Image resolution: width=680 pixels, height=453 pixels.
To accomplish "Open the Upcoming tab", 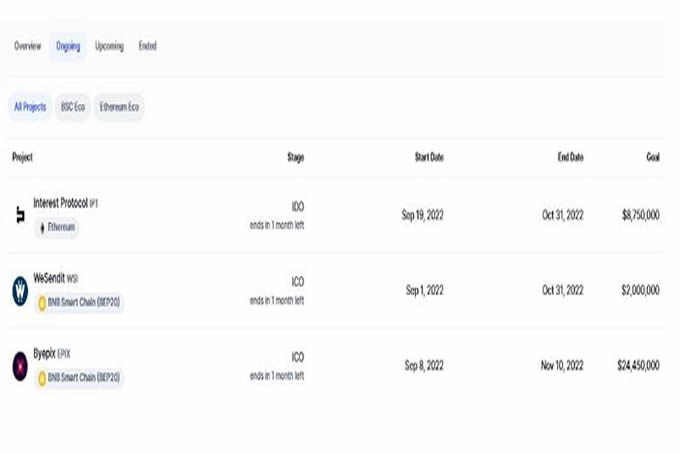I will pyautogui.click(x=110, y=46).
